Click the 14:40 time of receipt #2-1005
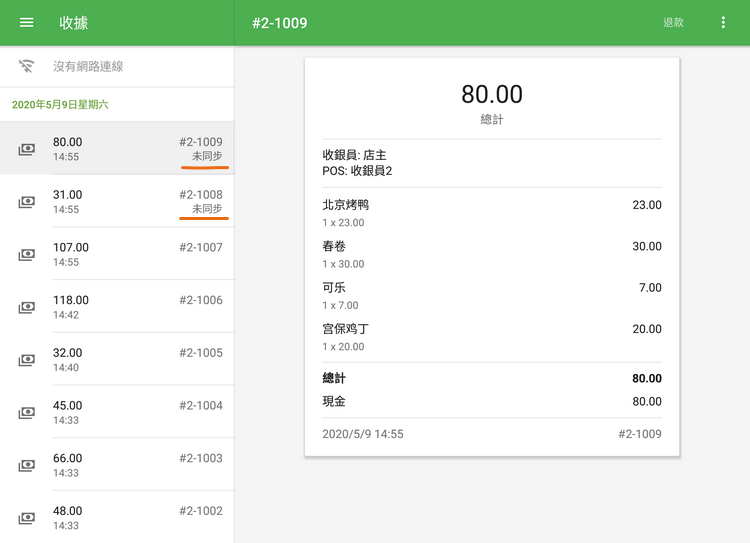The width and height of the screenshot is (750, 543). click(x=66, y=367)
